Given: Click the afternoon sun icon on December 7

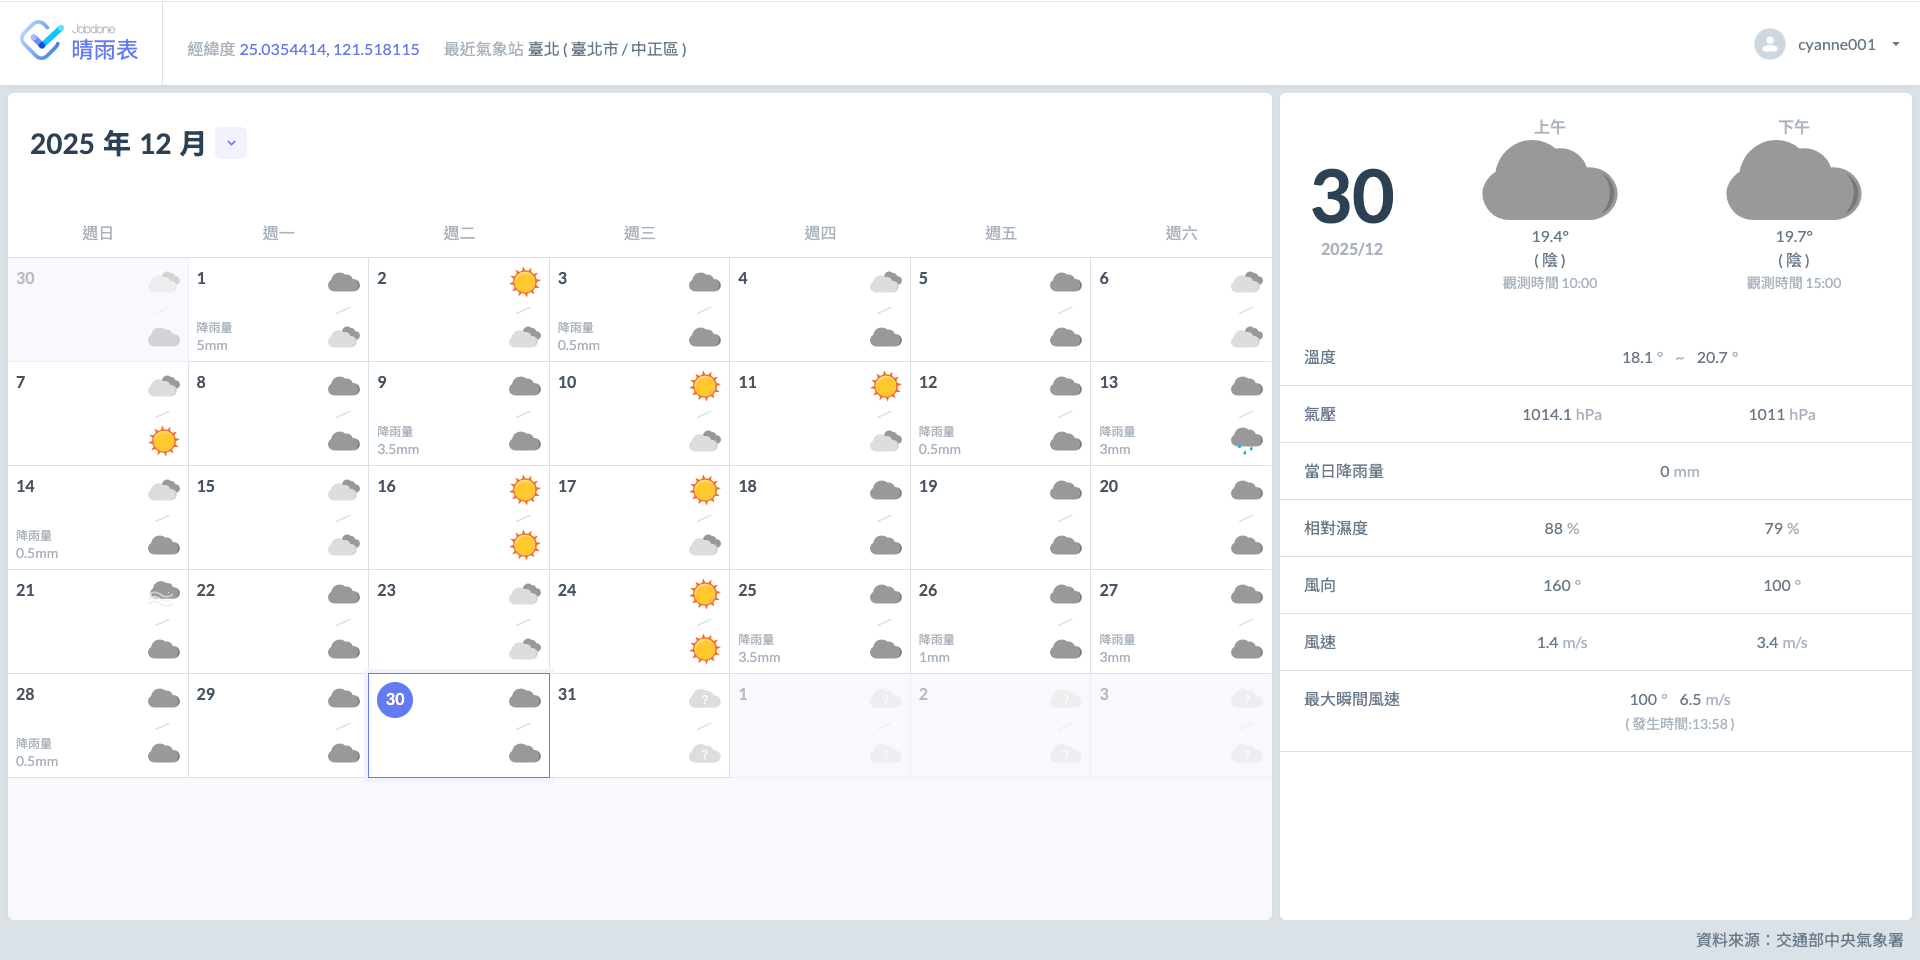Looking at the screenshot, I should [x=164, y=440].
